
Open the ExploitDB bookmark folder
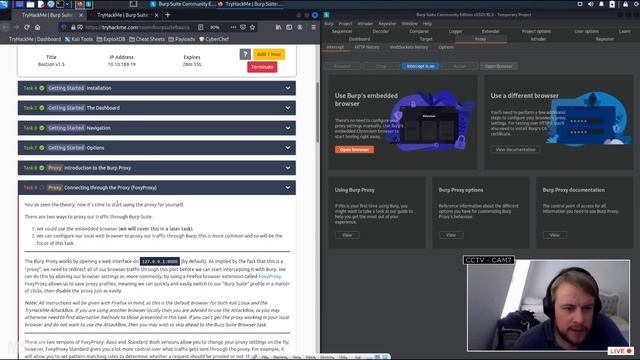(x=111, y=39)
